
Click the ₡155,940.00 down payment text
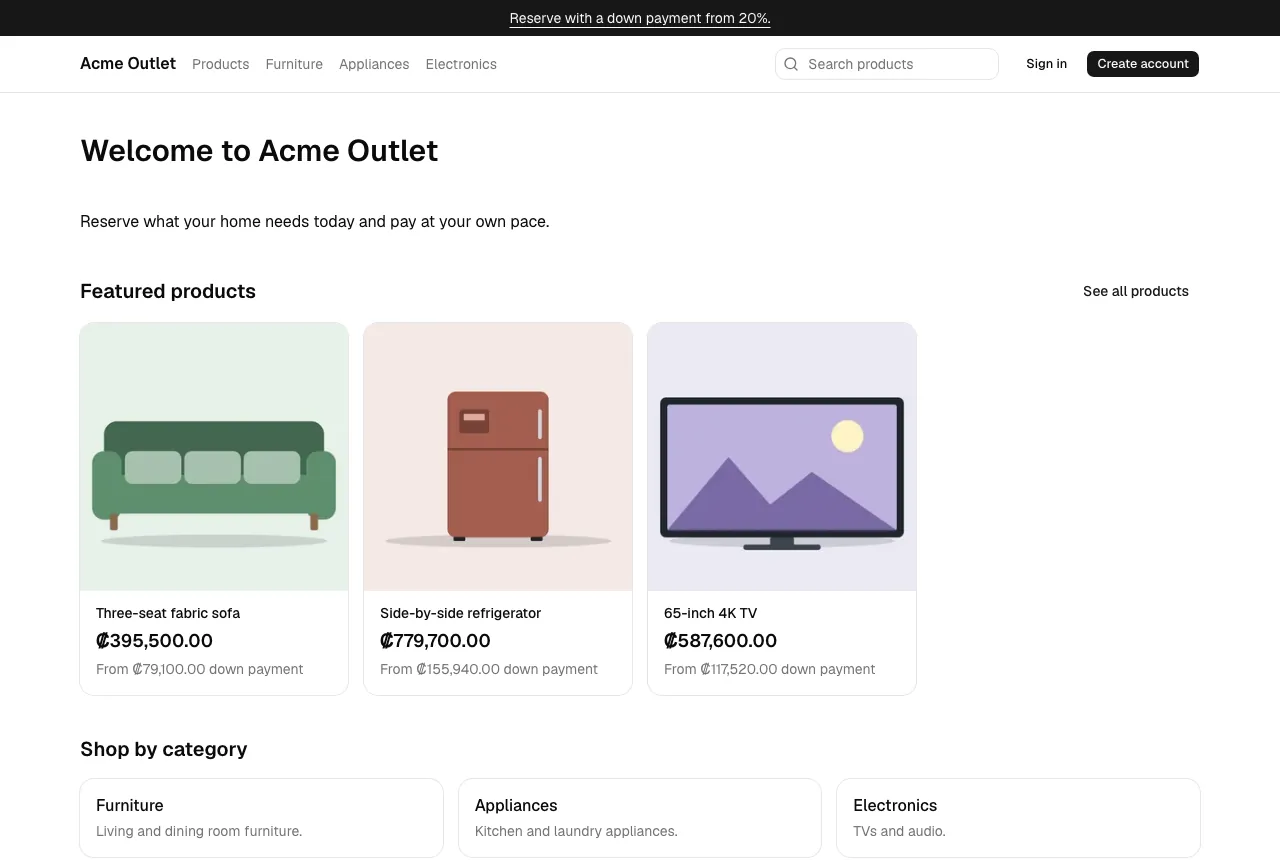pyautogui.click(x=489, y=669)
